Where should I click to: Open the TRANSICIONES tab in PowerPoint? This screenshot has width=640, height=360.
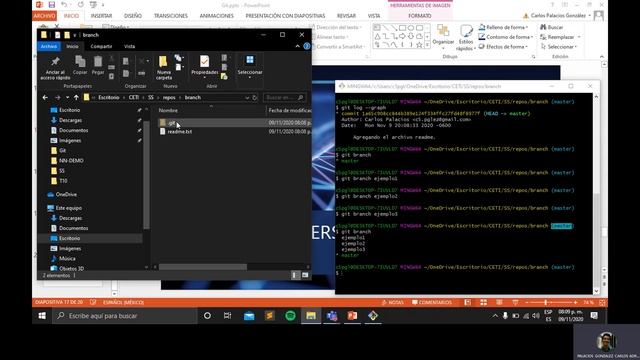[x=171, y=16]
